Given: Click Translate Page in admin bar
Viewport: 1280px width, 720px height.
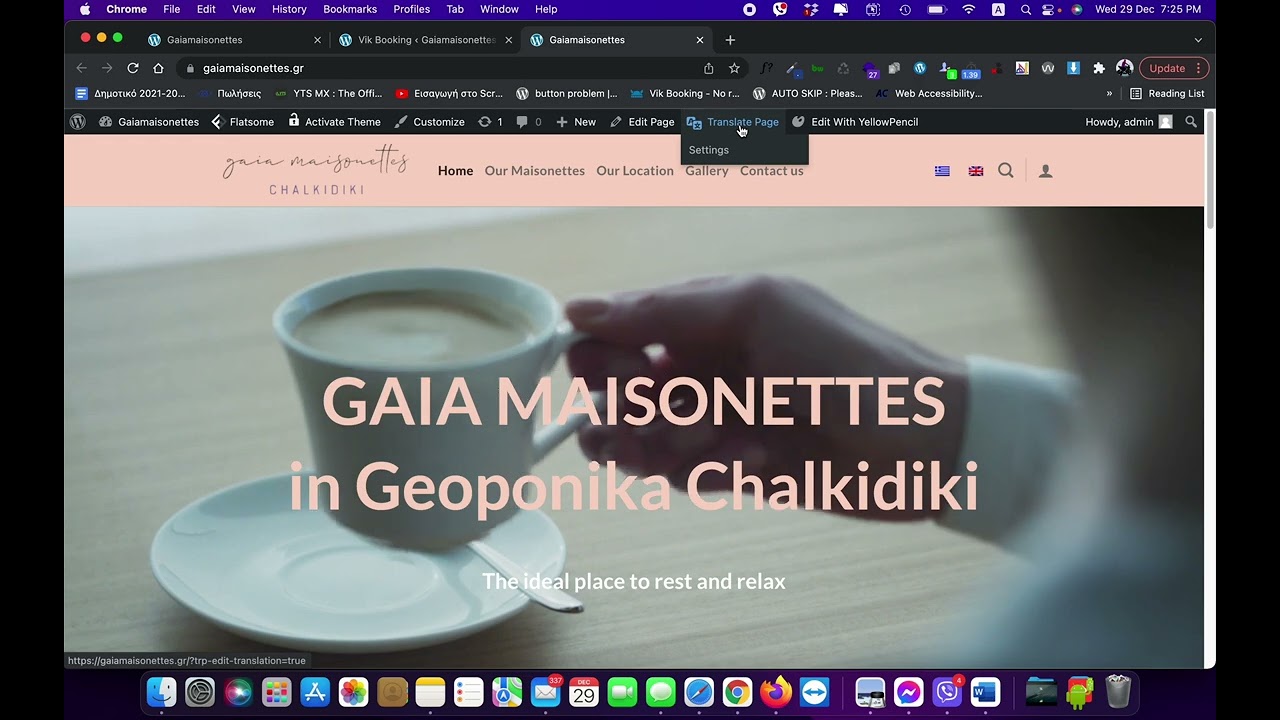Looking at the screenshot, I should pyautogui.click(x=733, y=122).
